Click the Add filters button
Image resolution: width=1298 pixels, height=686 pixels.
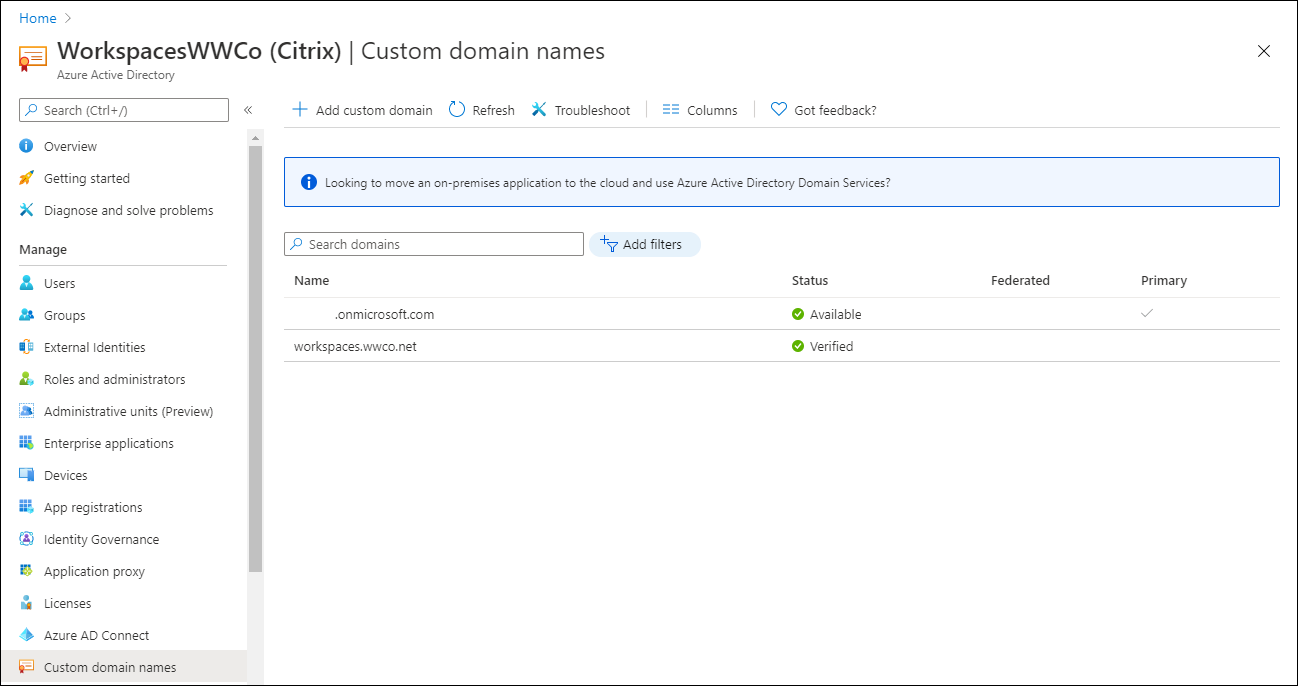[644, 244]
